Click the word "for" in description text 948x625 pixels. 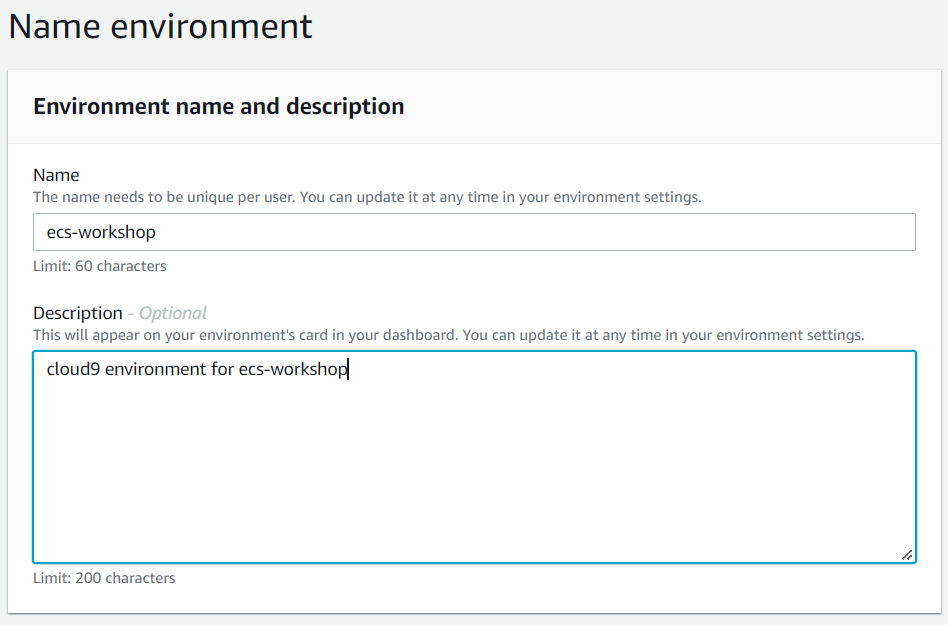(x=222, y=370)
